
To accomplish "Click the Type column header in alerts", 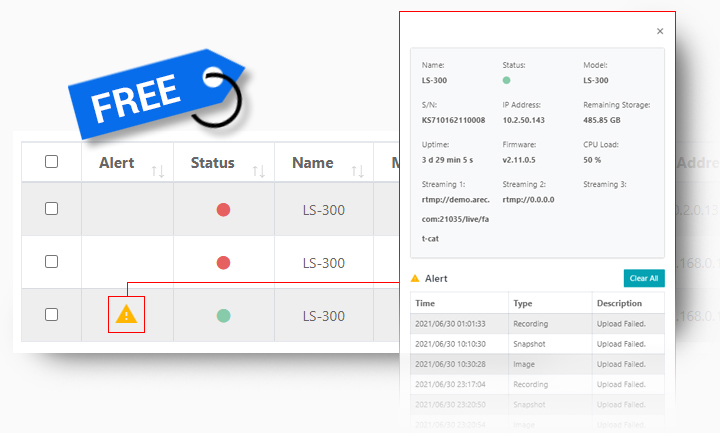I will 522,303.
